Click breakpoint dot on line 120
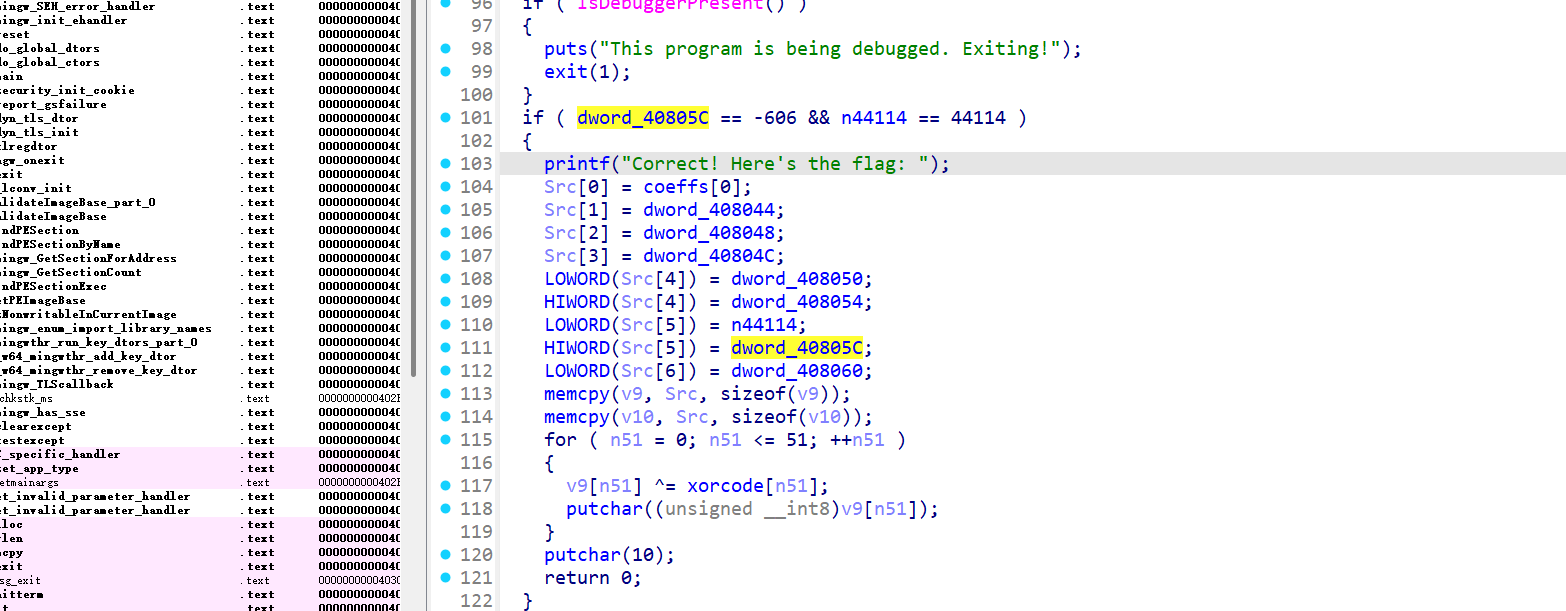1566x611 pixels. coord(445,554)
